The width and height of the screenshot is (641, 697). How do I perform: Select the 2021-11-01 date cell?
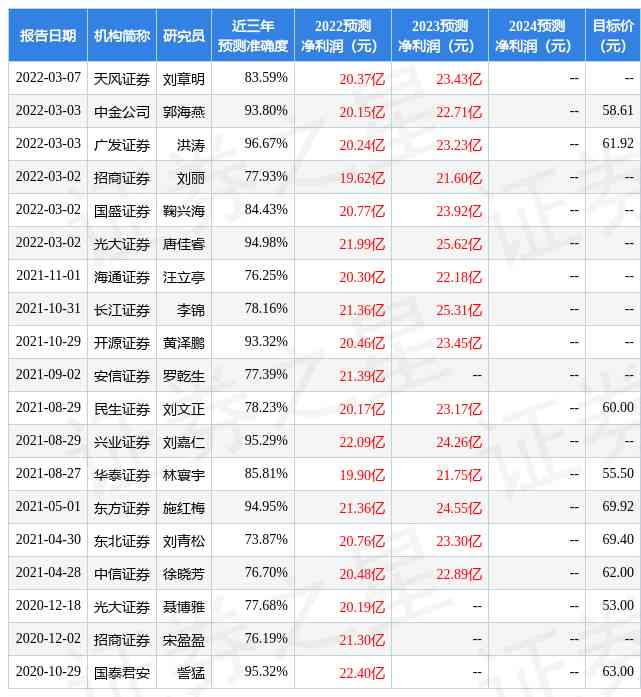[48, 276]
